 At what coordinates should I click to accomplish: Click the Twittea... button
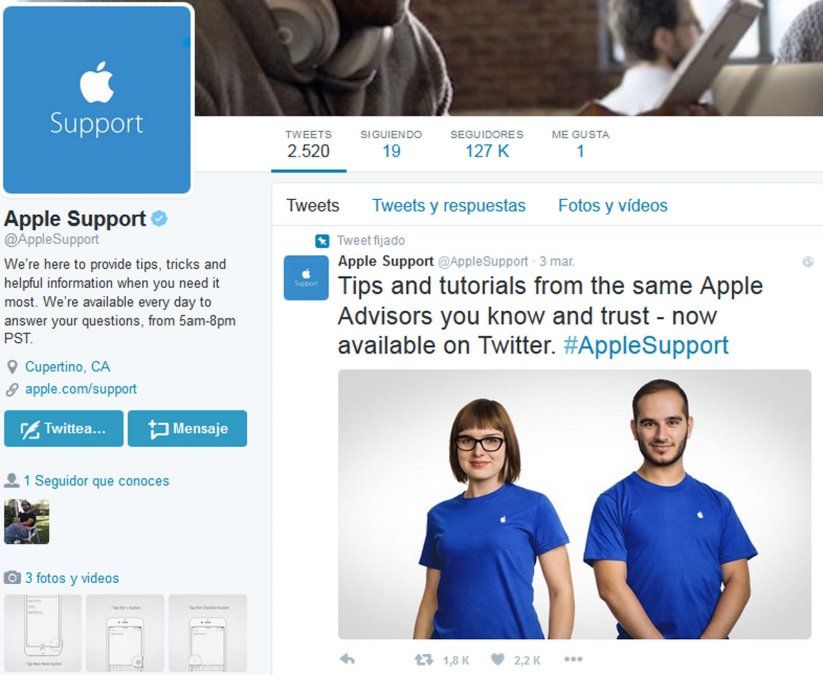coord(64,428)
